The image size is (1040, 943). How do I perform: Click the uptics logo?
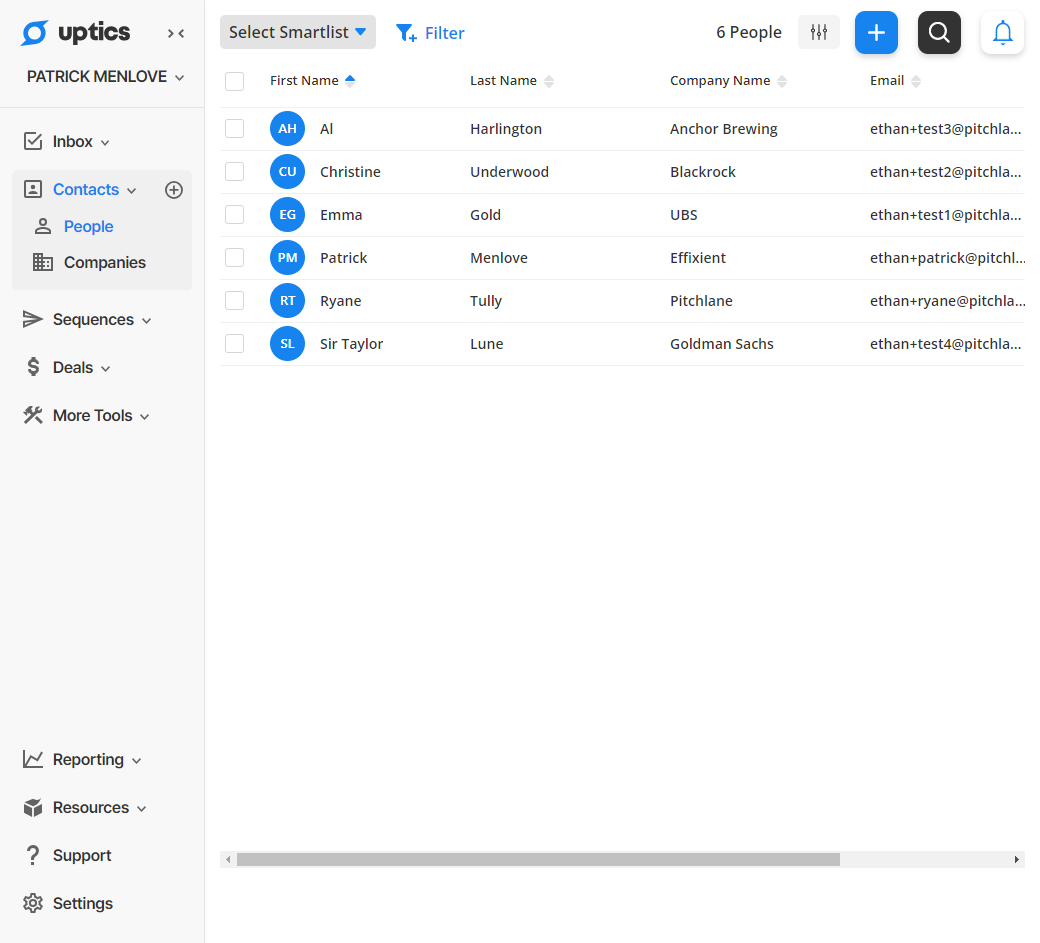pos(75,32)
